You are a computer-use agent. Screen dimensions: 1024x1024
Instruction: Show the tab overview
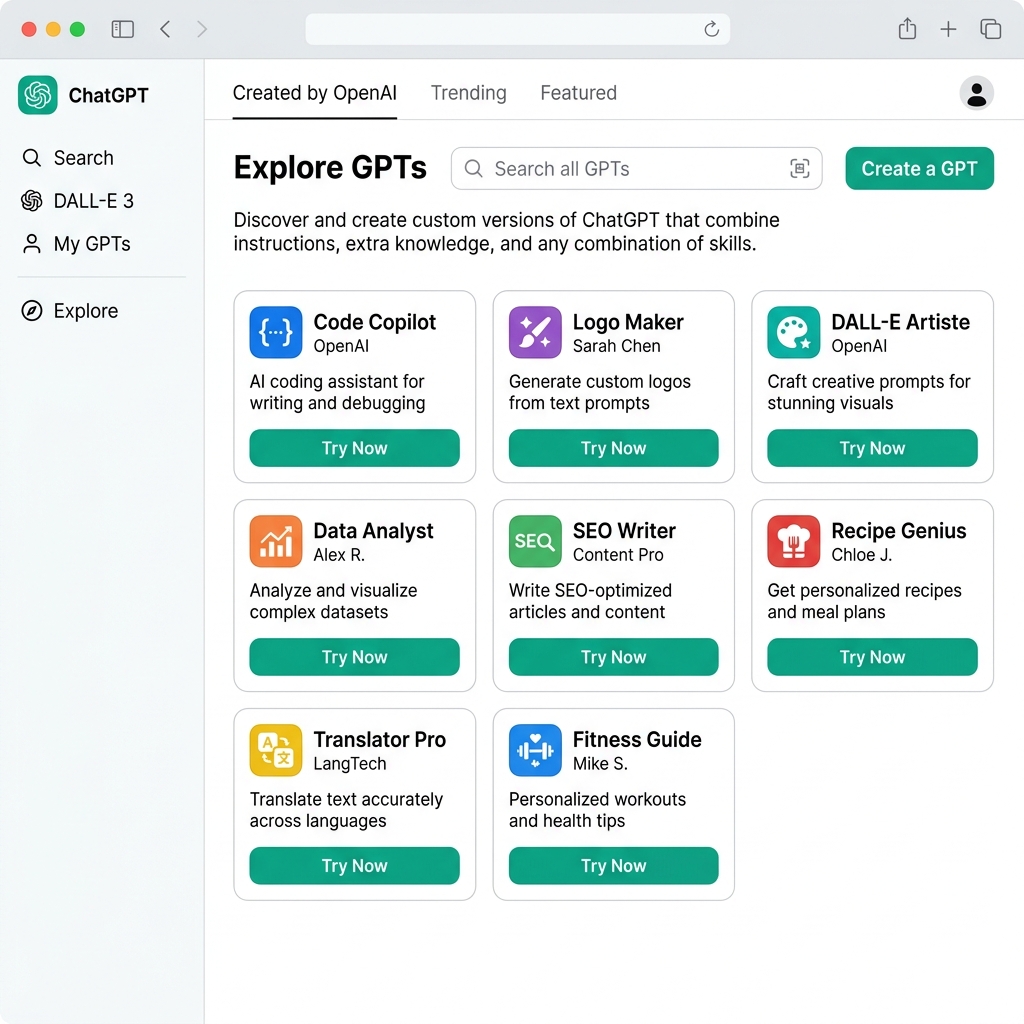coord(990,29)
